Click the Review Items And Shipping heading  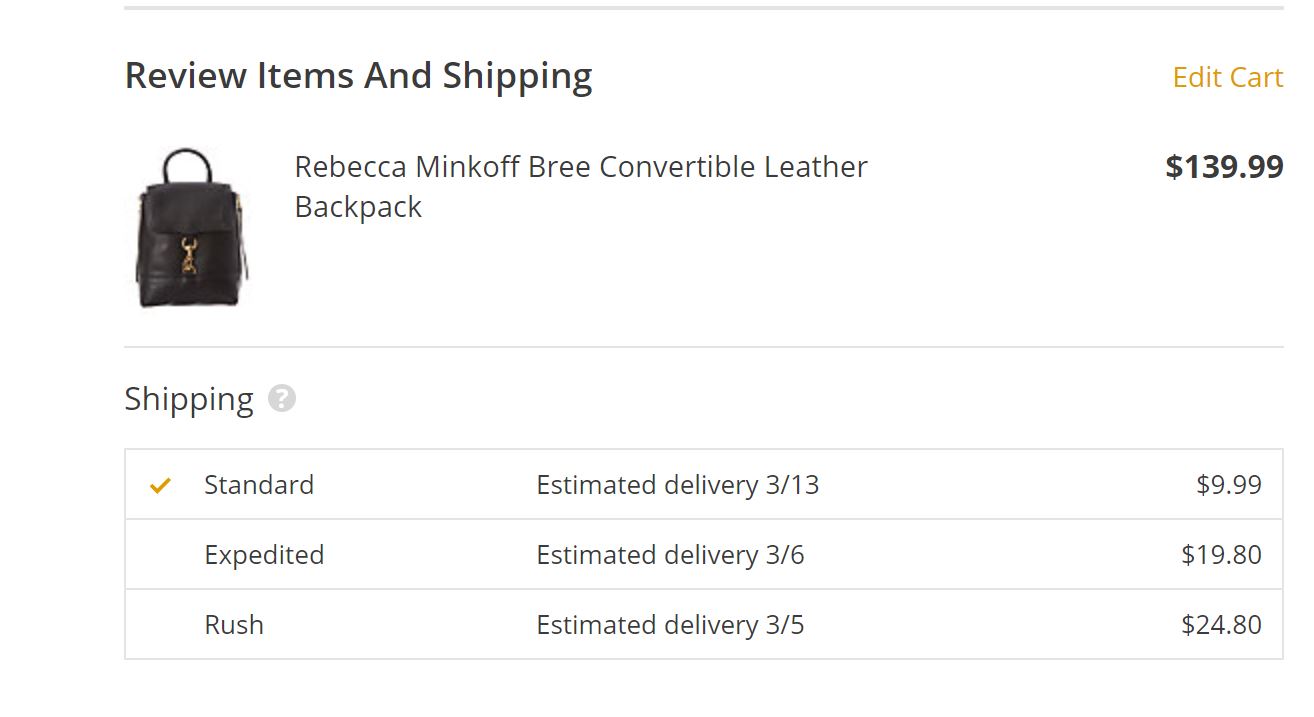pos(358,76)
